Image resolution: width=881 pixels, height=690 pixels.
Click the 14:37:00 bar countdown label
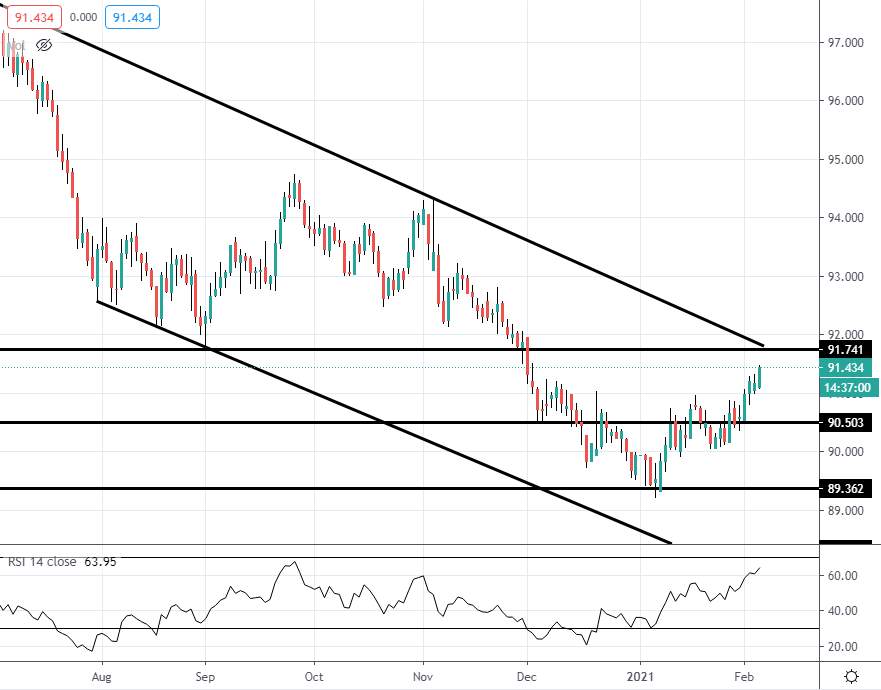pos(849,388)
